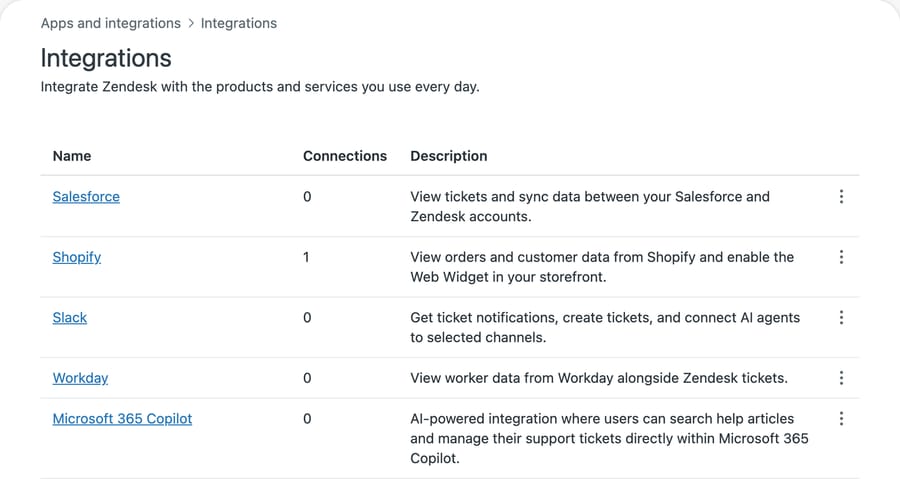Screen dimensions: 900x497
Task: Click the Description column header
Action: coord(449,156)
